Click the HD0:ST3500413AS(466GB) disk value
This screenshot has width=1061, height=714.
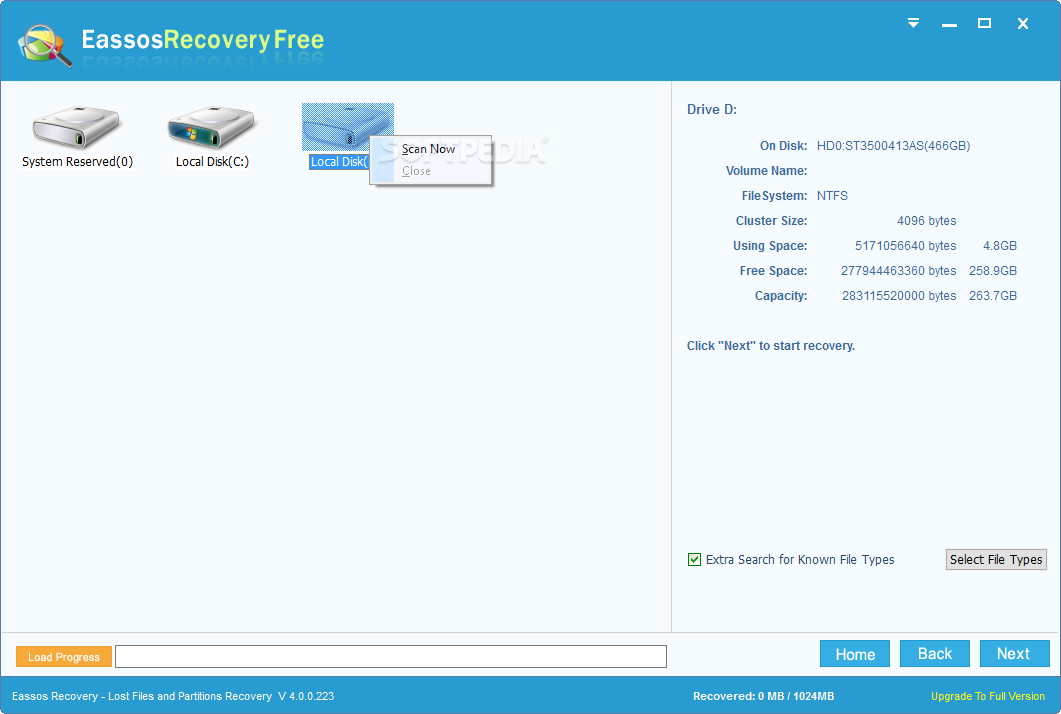pos(893,146)
